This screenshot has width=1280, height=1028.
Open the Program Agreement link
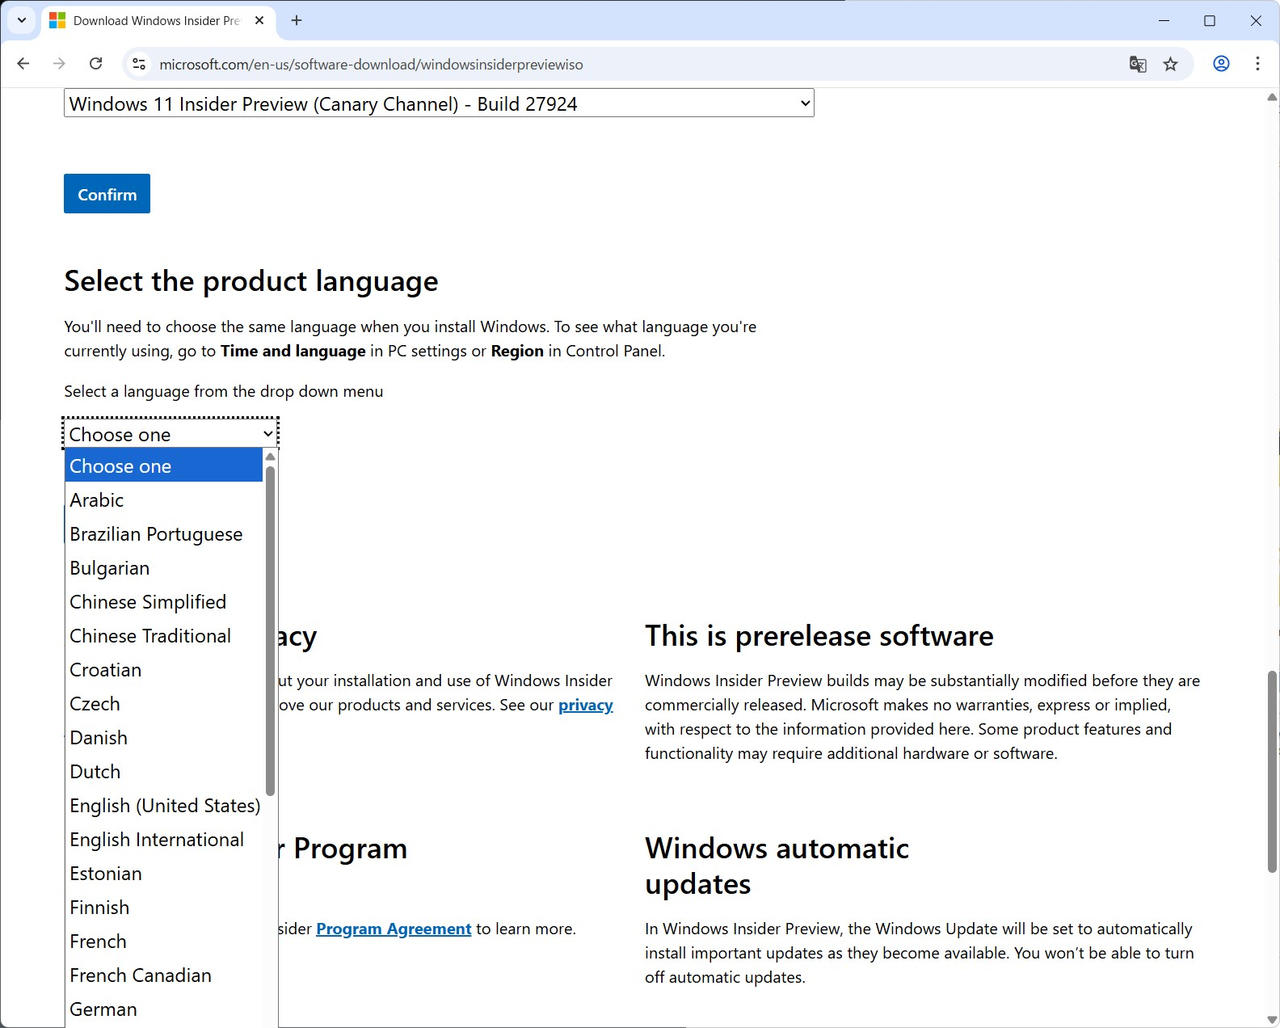(x=393, y=929)
